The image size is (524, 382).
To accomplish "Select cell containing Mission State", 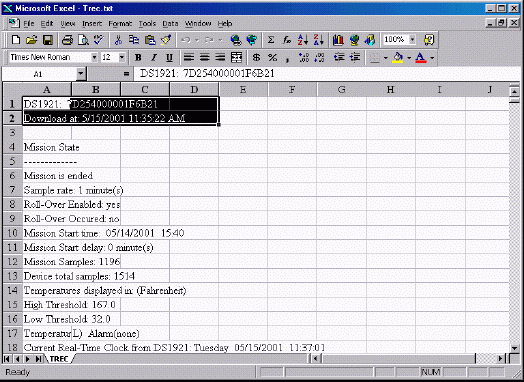I will 47,147.
